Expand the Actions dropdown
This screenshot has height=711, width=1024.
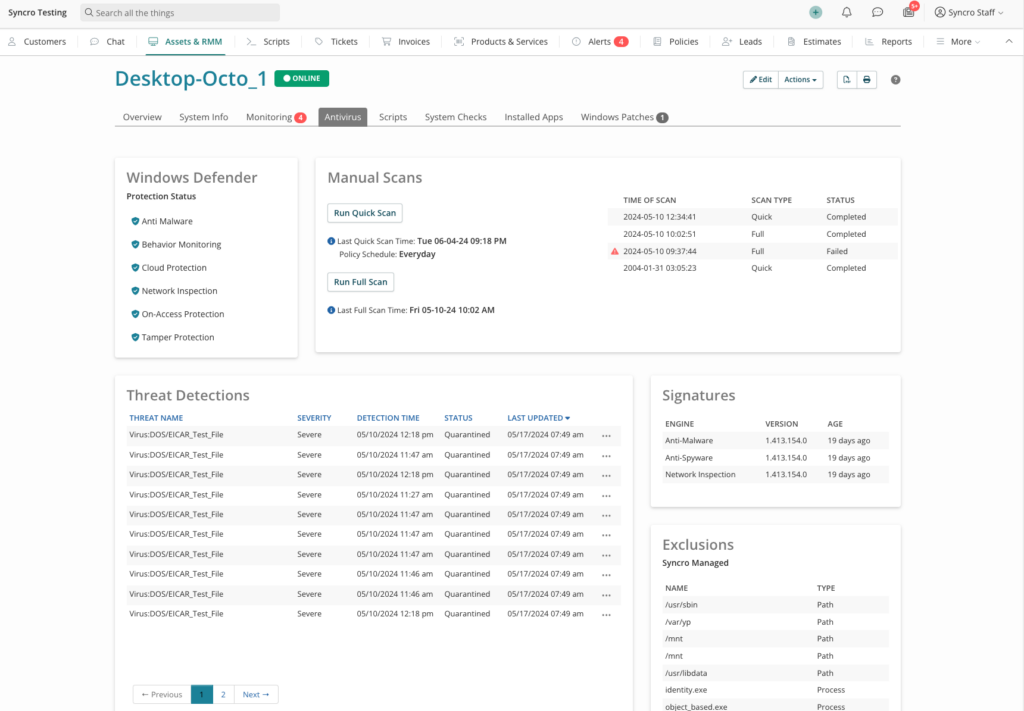(x=800, y=80)
